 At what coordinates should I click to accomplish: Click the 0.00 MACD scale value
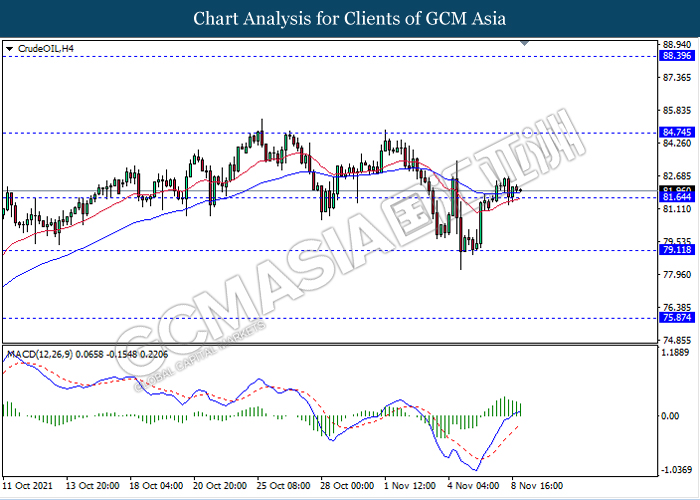(x=671, y=416)
